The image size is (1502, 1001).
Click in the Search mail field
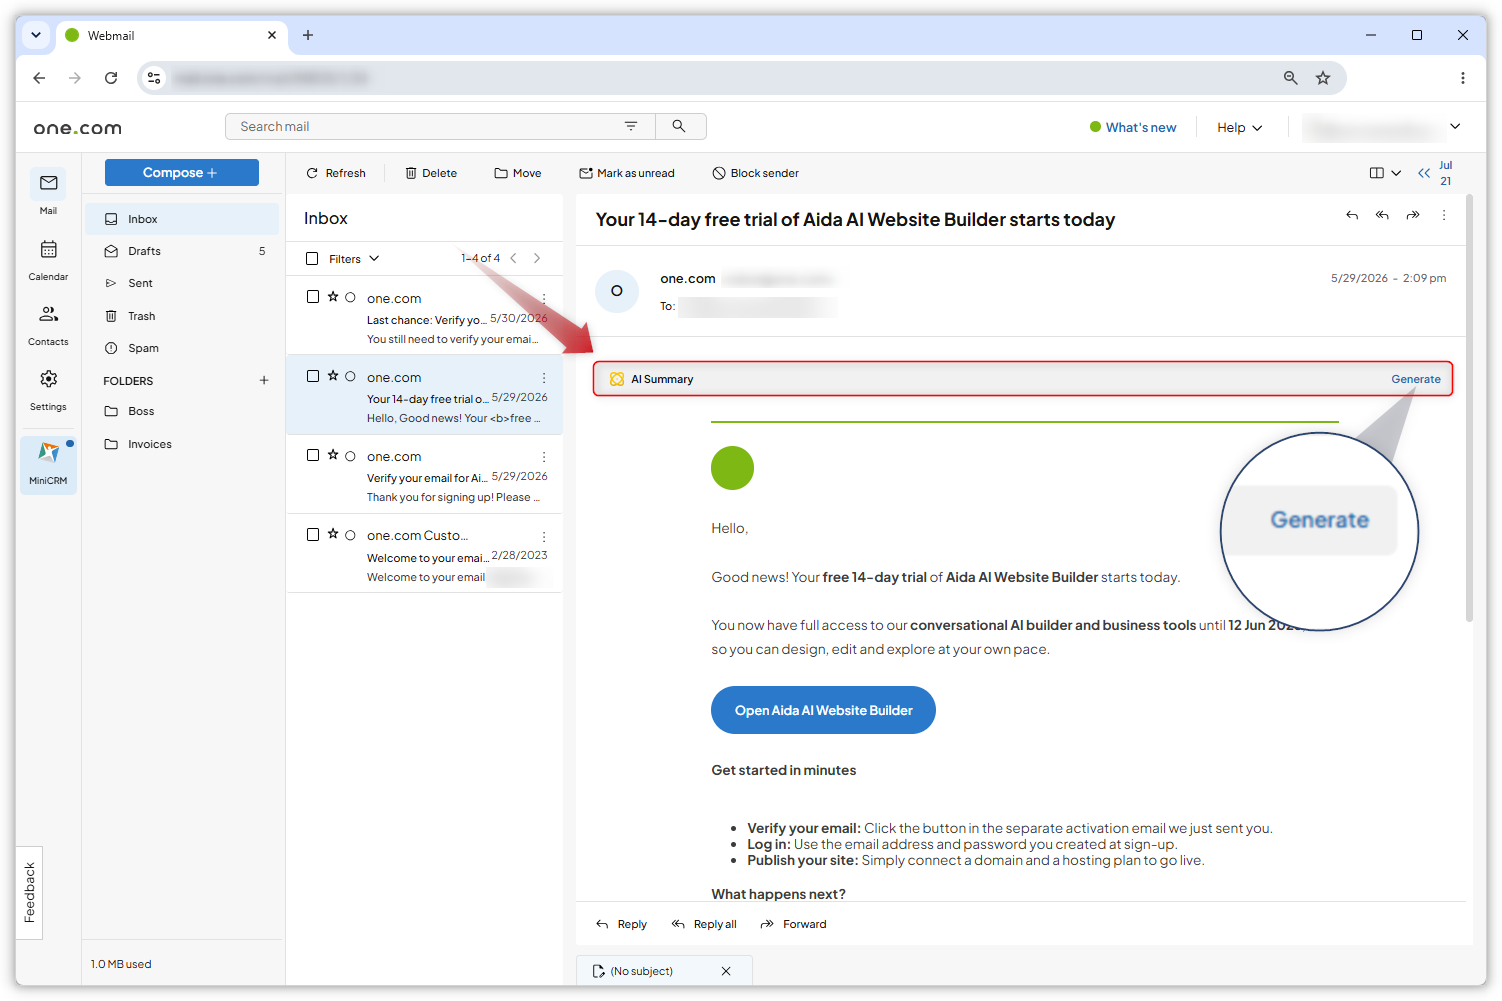(425, 126)
